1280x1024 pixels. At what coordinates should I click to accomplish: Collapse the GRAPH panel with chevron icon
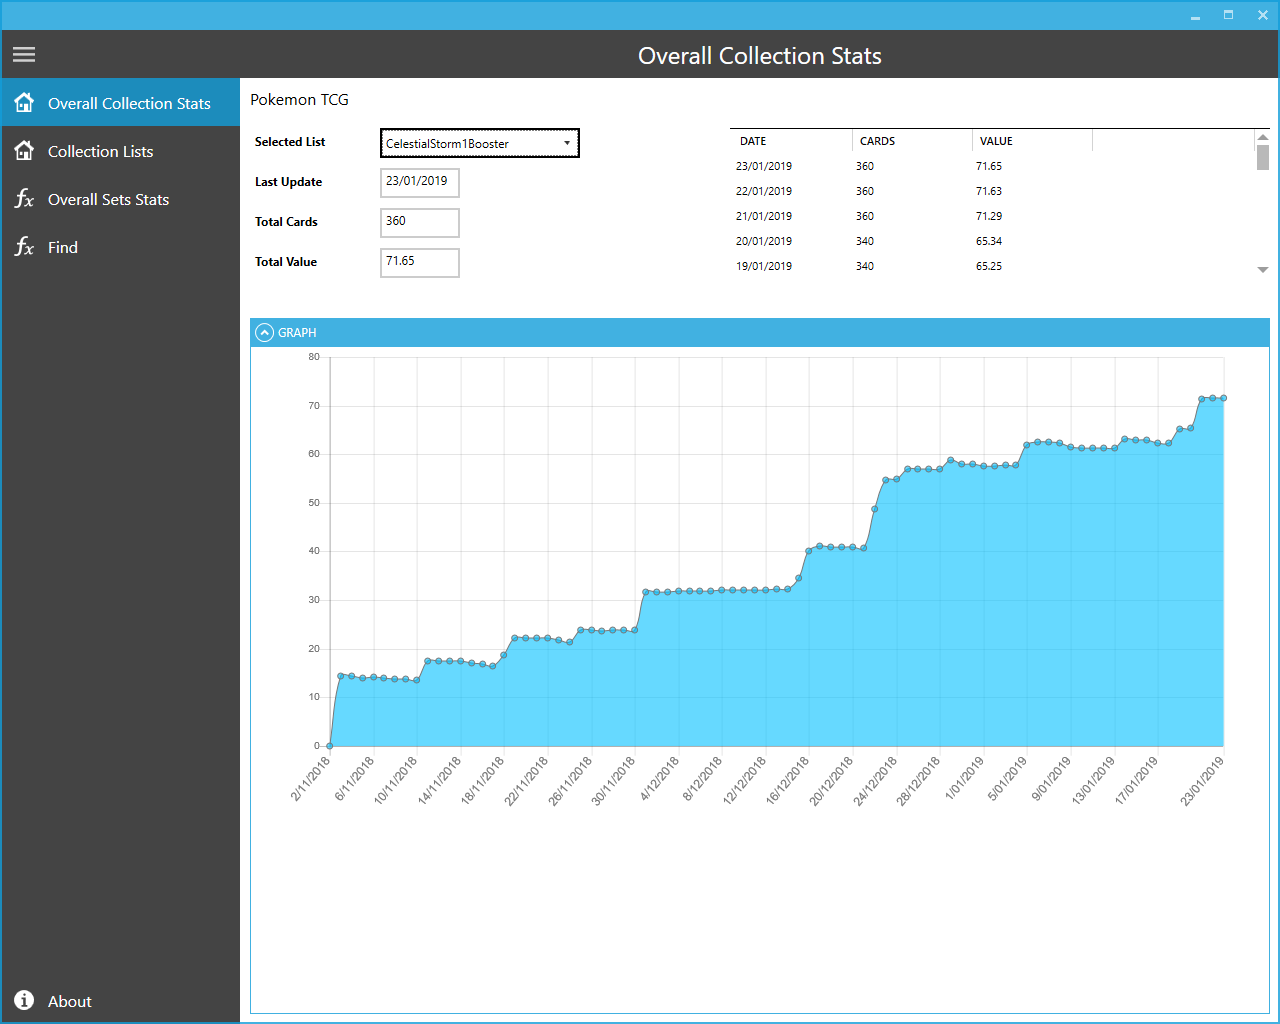coord(264,333)
